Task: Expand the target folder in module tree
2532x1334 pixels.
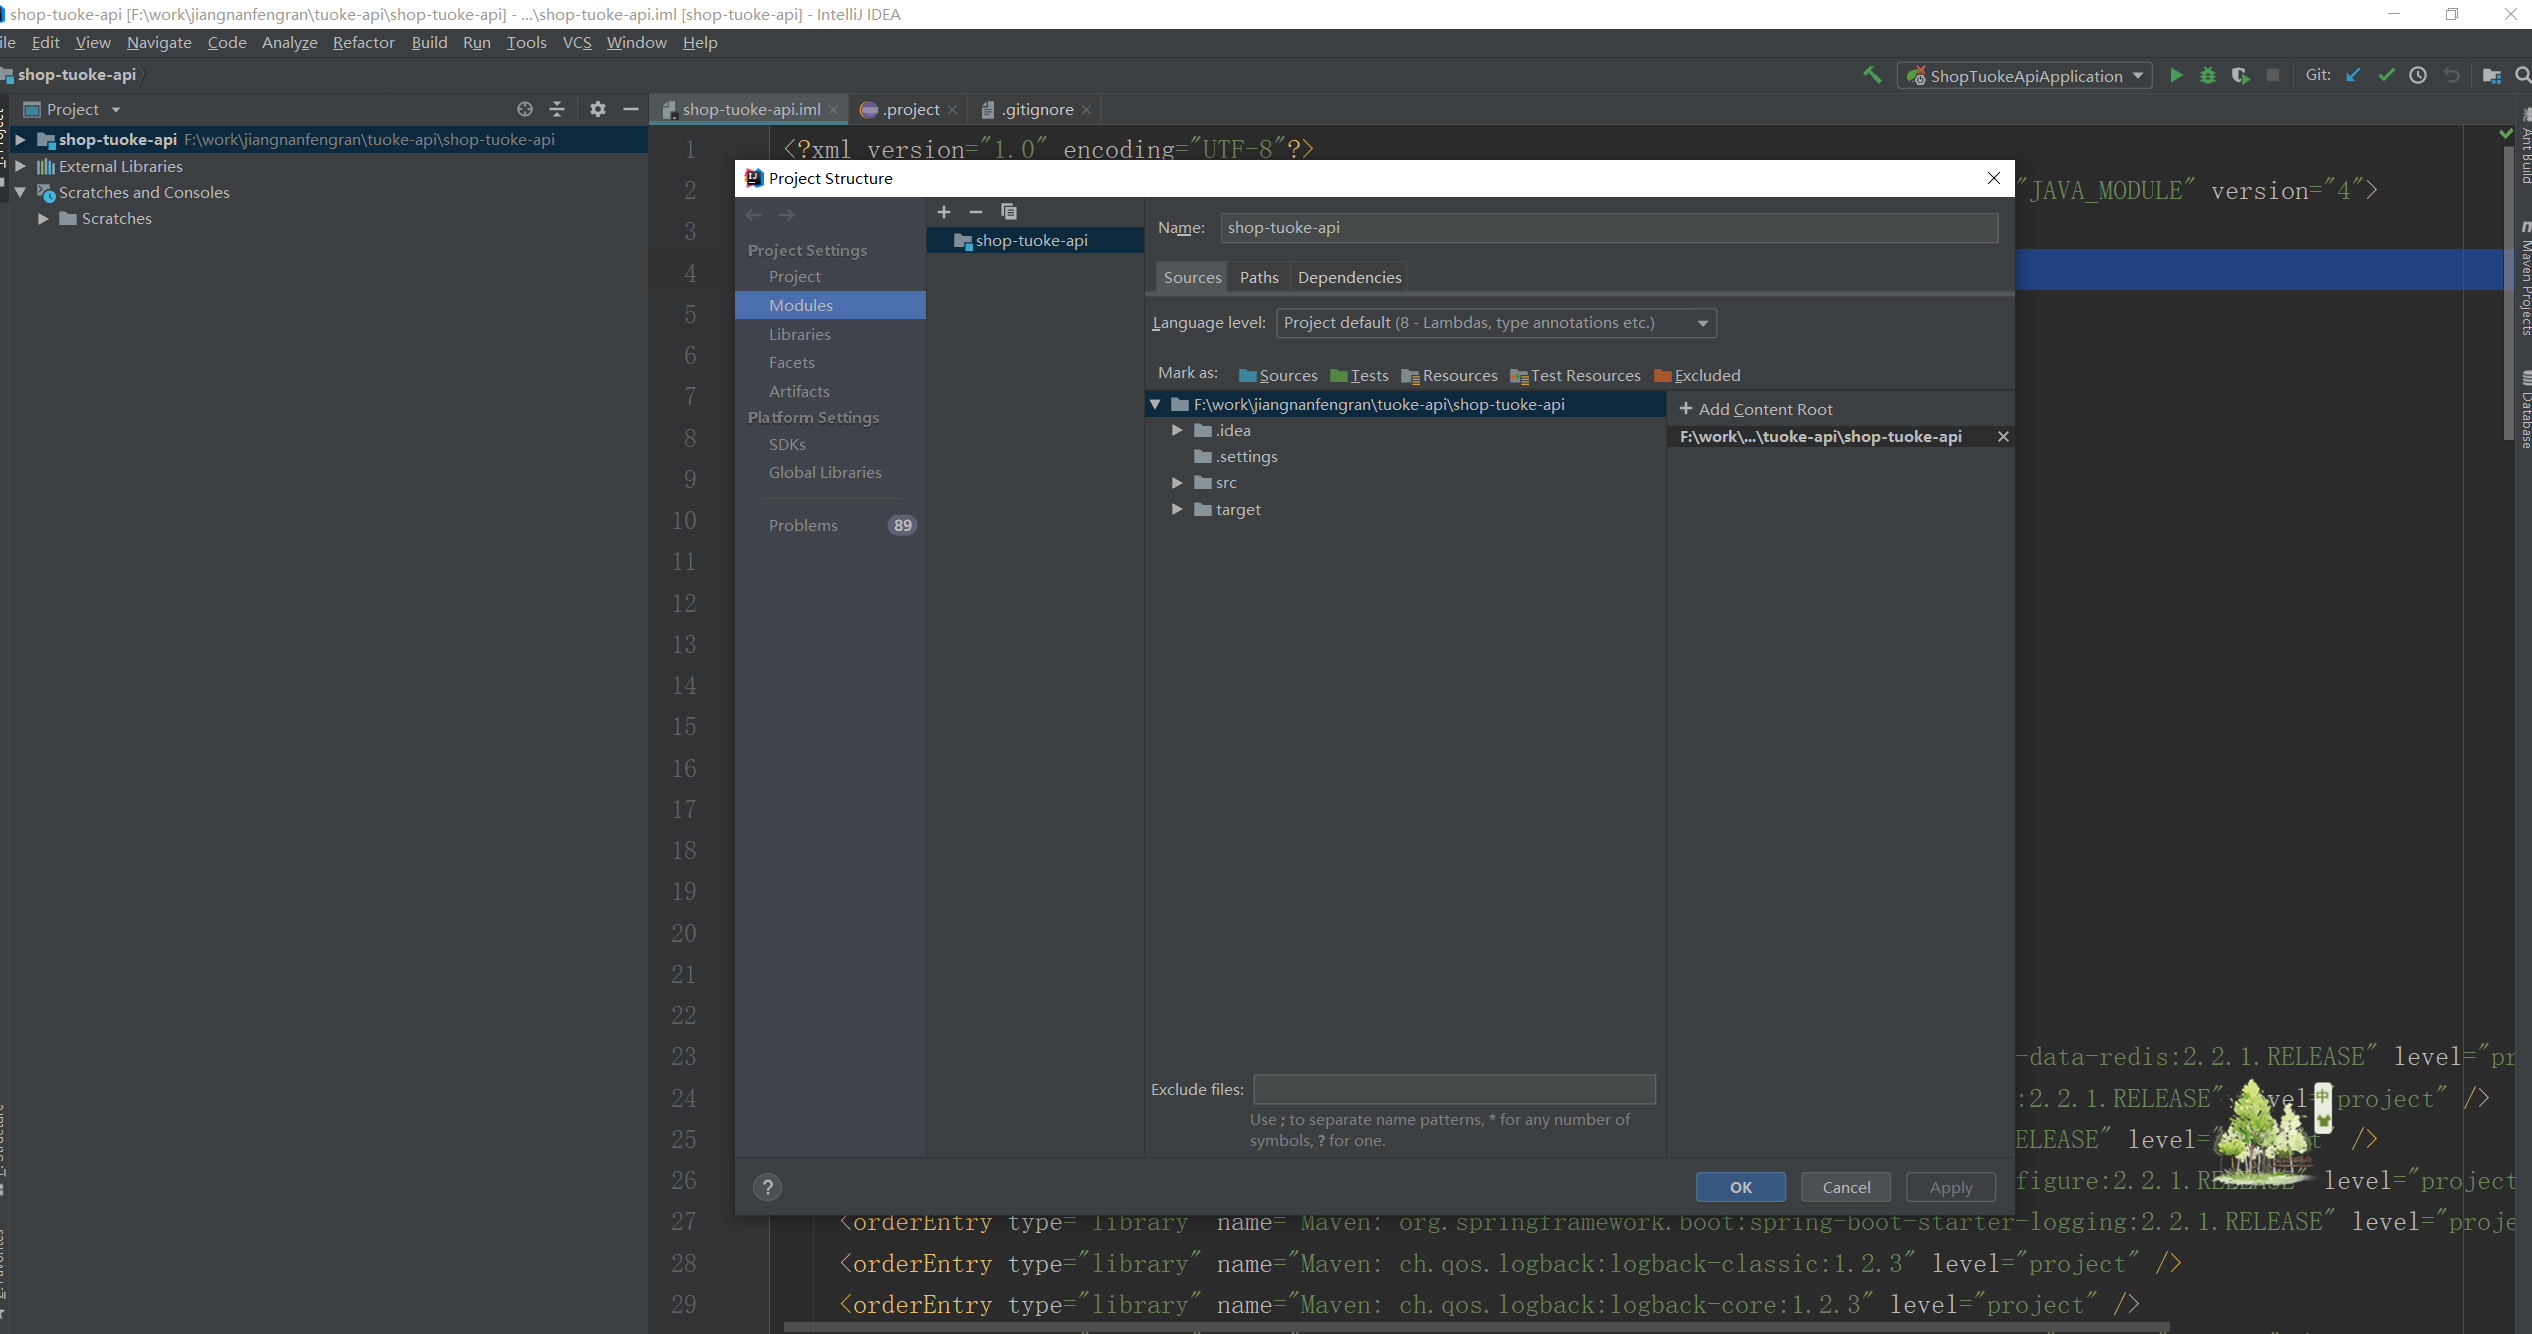Action: tap(1179, 509)
